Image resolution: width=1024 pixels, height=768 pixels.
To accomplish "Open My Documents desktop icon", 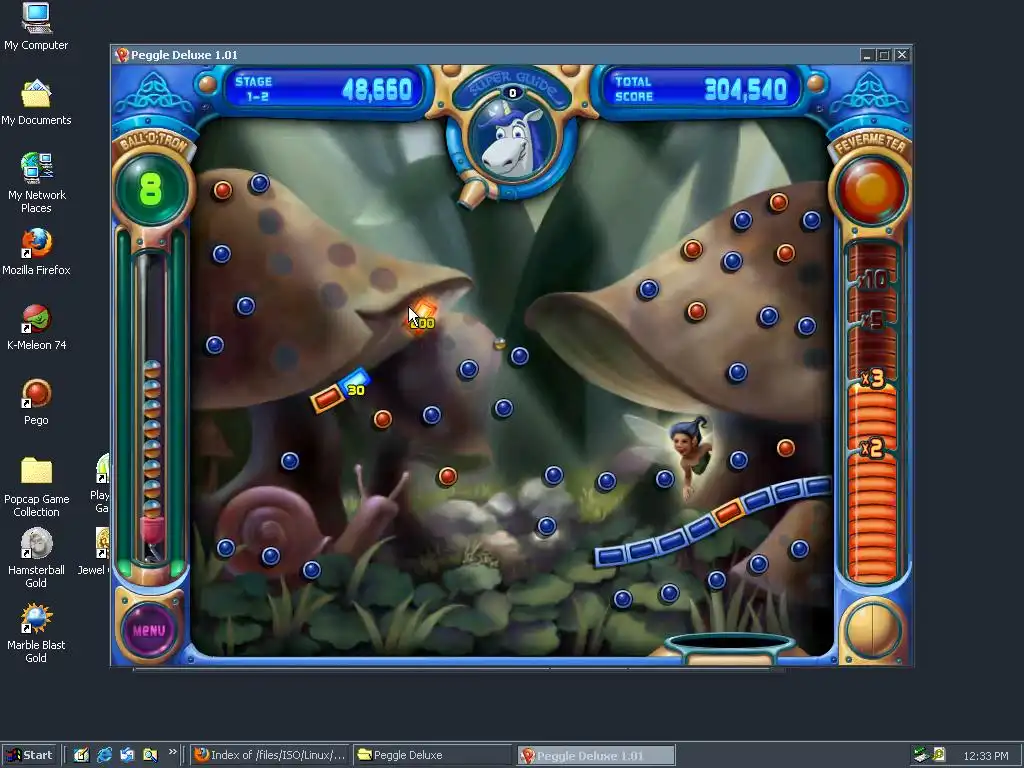I will [36, 102].
